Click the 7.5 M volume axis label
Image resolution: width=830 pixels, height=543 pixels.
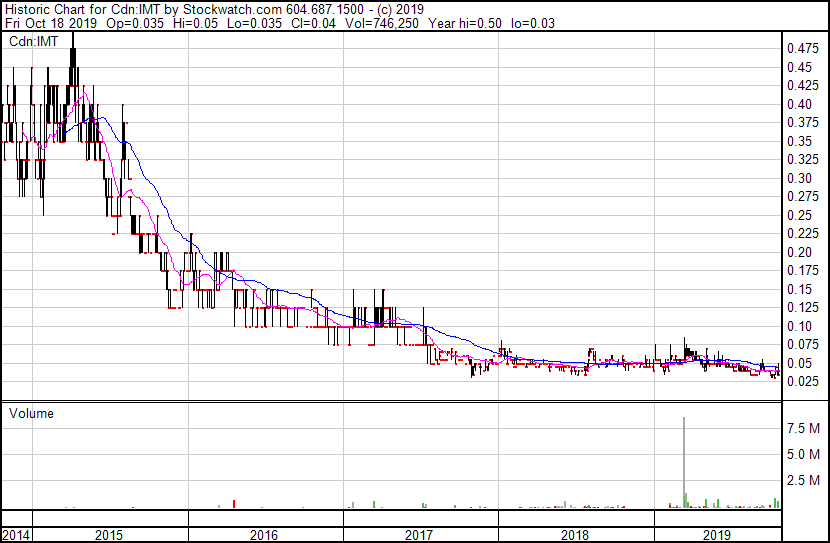point(803,428)
